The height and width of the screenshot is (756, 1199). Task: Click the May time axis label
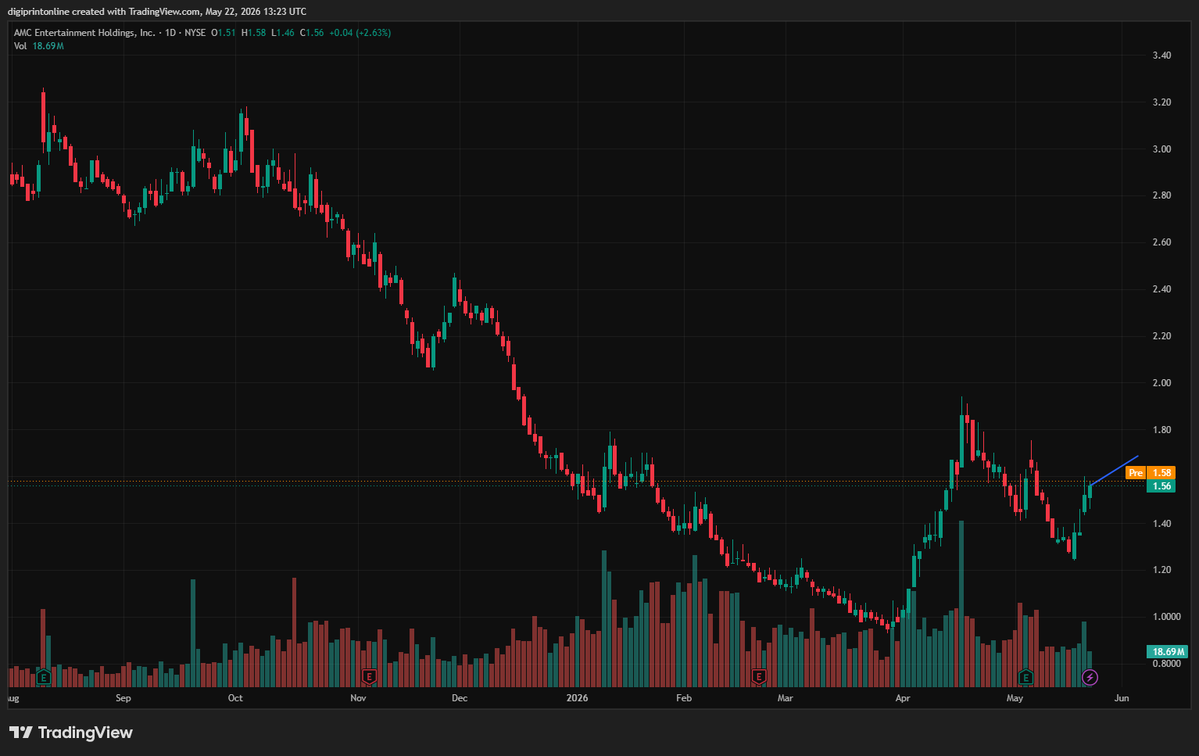coord(1015,698)
